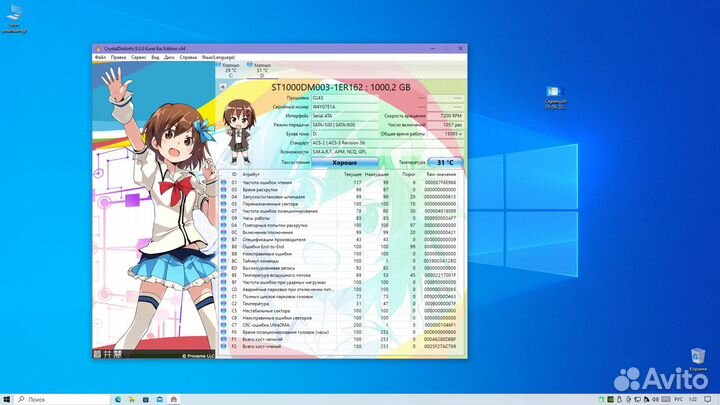The width and height of the screenshot is (720, 405).
Task: Click the Число включений count field
Action: (x=445, y=125)
